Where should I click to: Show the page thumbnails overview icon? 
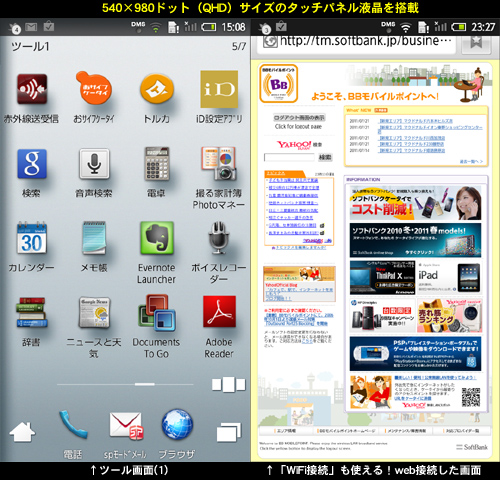229,384
